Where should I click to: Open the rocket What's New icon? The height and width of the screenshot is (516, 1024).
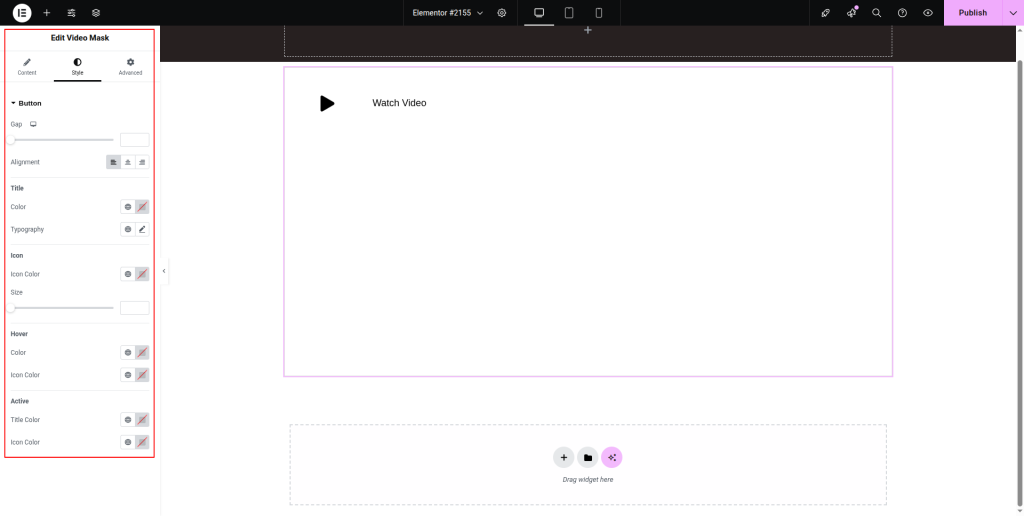[826, 12]
